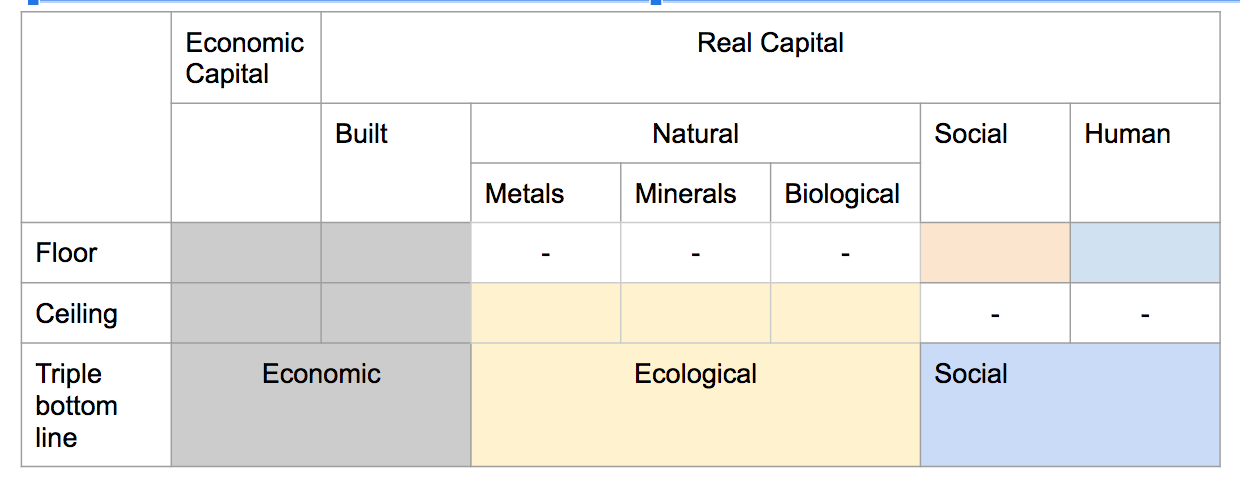The height and width of the screenshot is (477, 1240).
Task: Select the "Floor" row label cell
Action: click(95, 253)
